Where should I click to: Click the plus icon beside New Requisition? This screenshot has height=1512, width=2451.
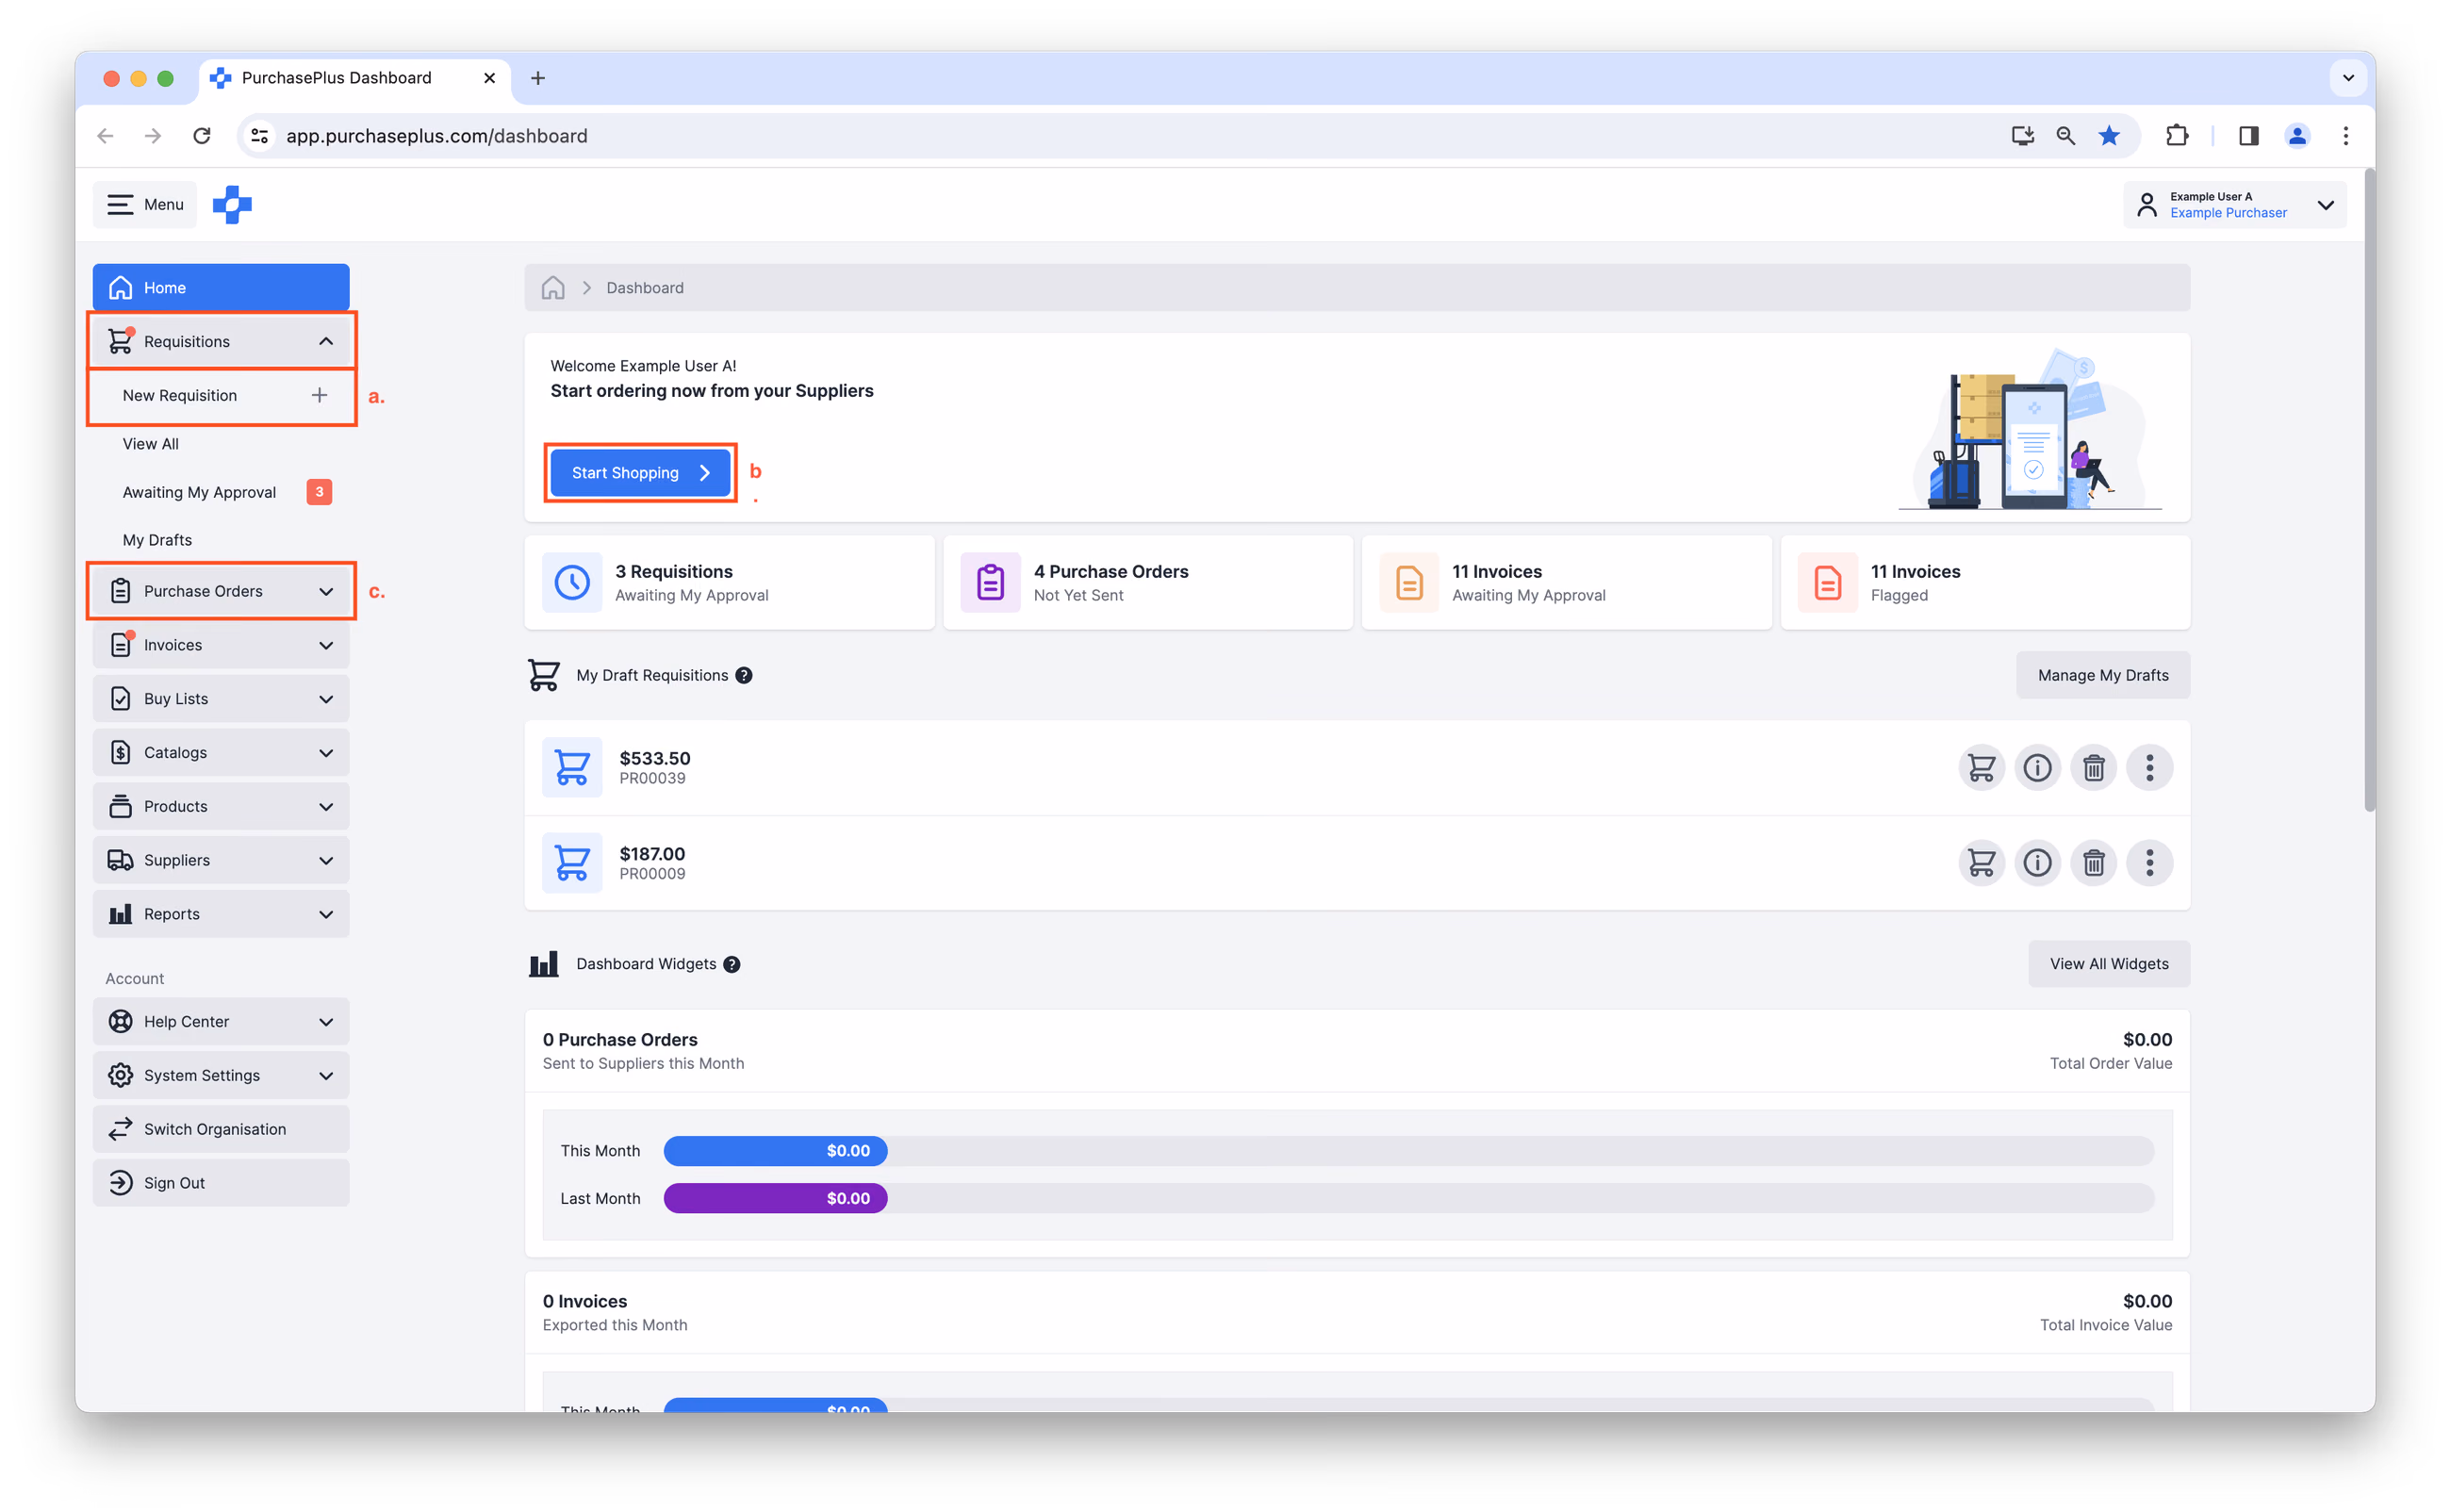[x=319, y=396]
